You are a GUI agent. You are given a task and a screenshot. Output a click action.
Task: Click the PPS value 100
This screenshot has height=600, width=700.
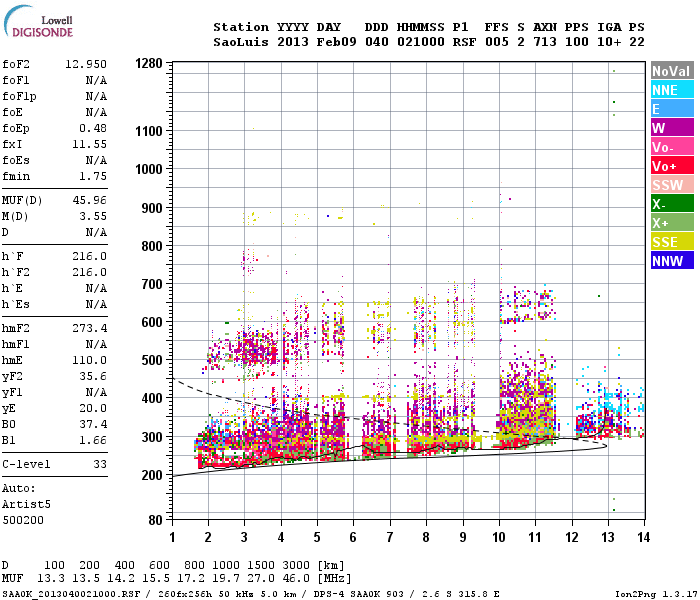(x=577, y=42)
